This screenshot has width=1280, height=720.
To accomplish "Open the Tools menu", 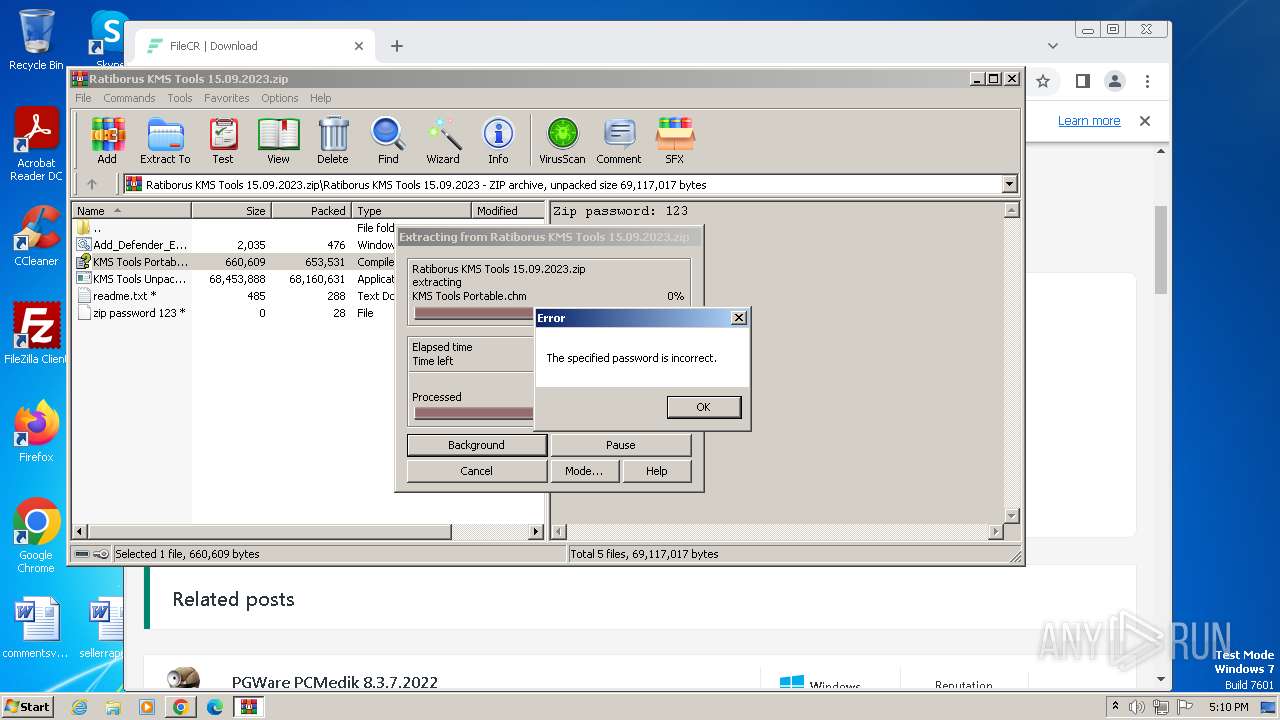I will [x=180, y=98].
